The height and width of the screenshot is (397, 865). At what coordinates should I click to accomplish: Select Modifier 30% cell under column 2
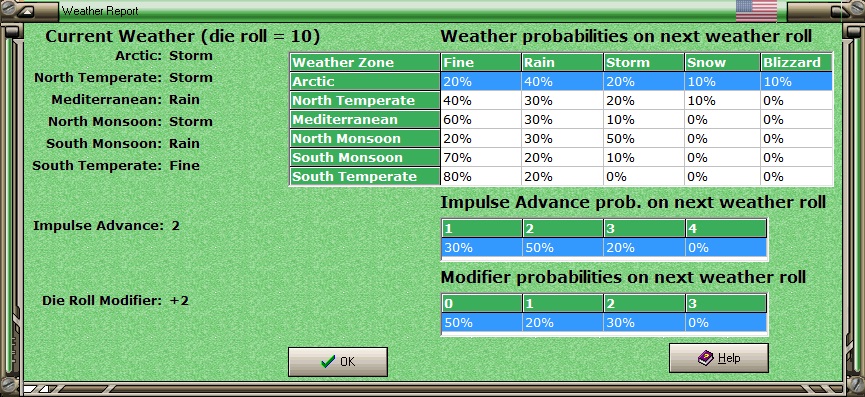(x=644, y=323)
